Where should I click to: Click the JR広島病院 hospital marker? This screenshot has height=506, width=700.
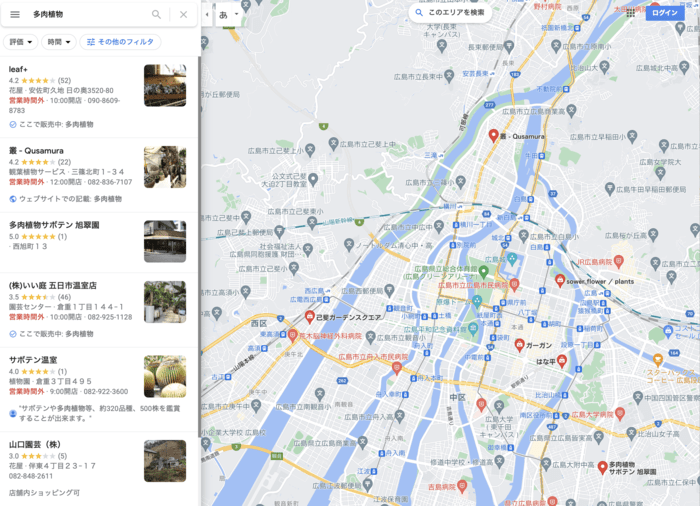[x=618, y=261]
